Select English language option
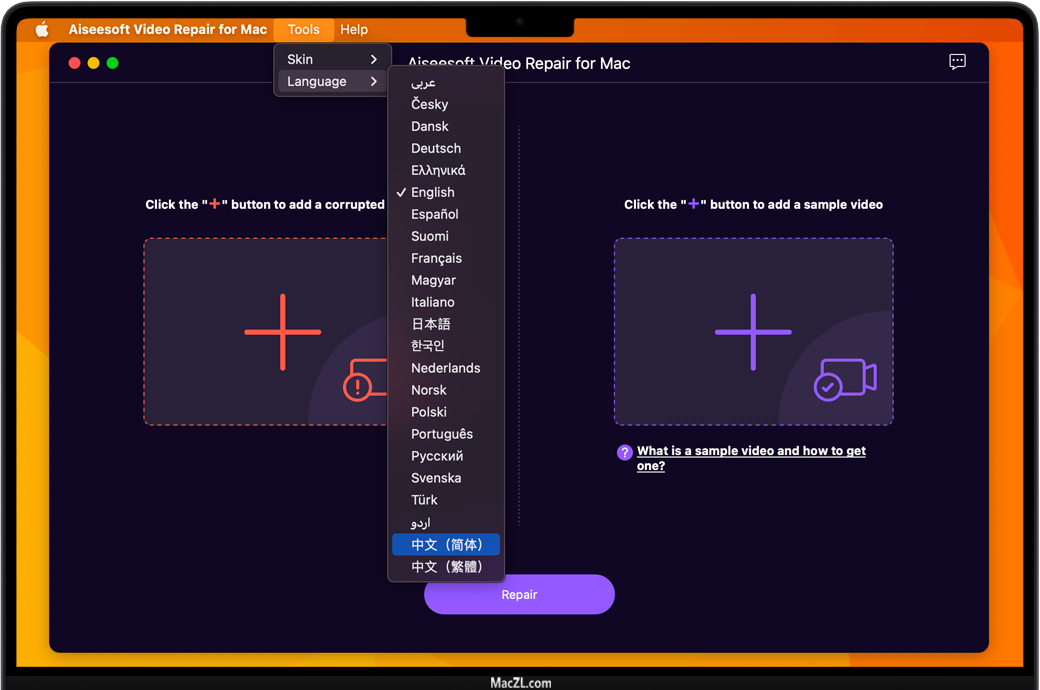The height and width of the screenshot is (690, 1040). point(446,192)
